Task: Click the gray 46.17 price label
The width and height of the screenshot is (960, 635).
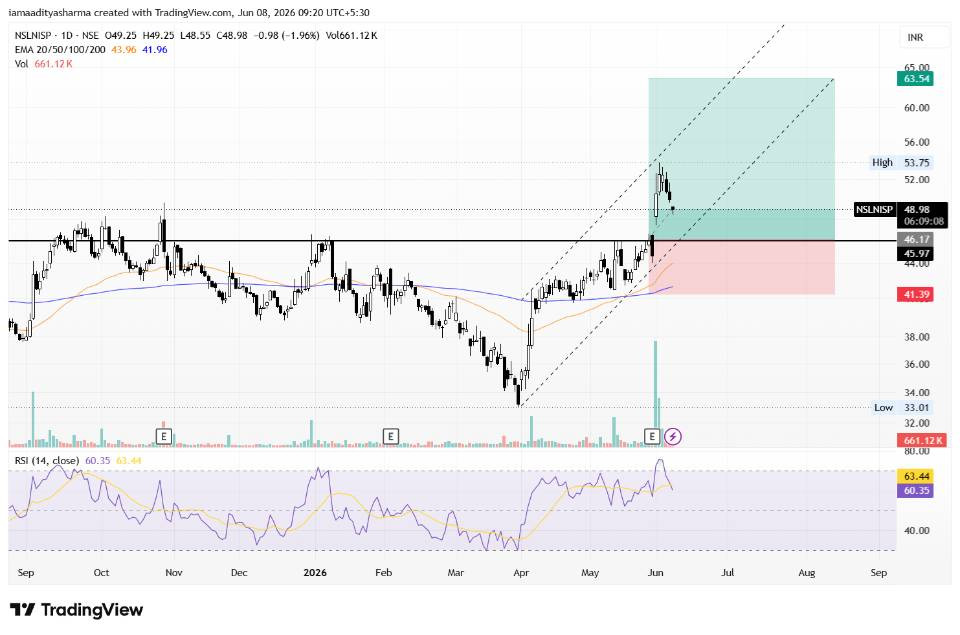Action: pyautogui.click(x=916, y=239)
